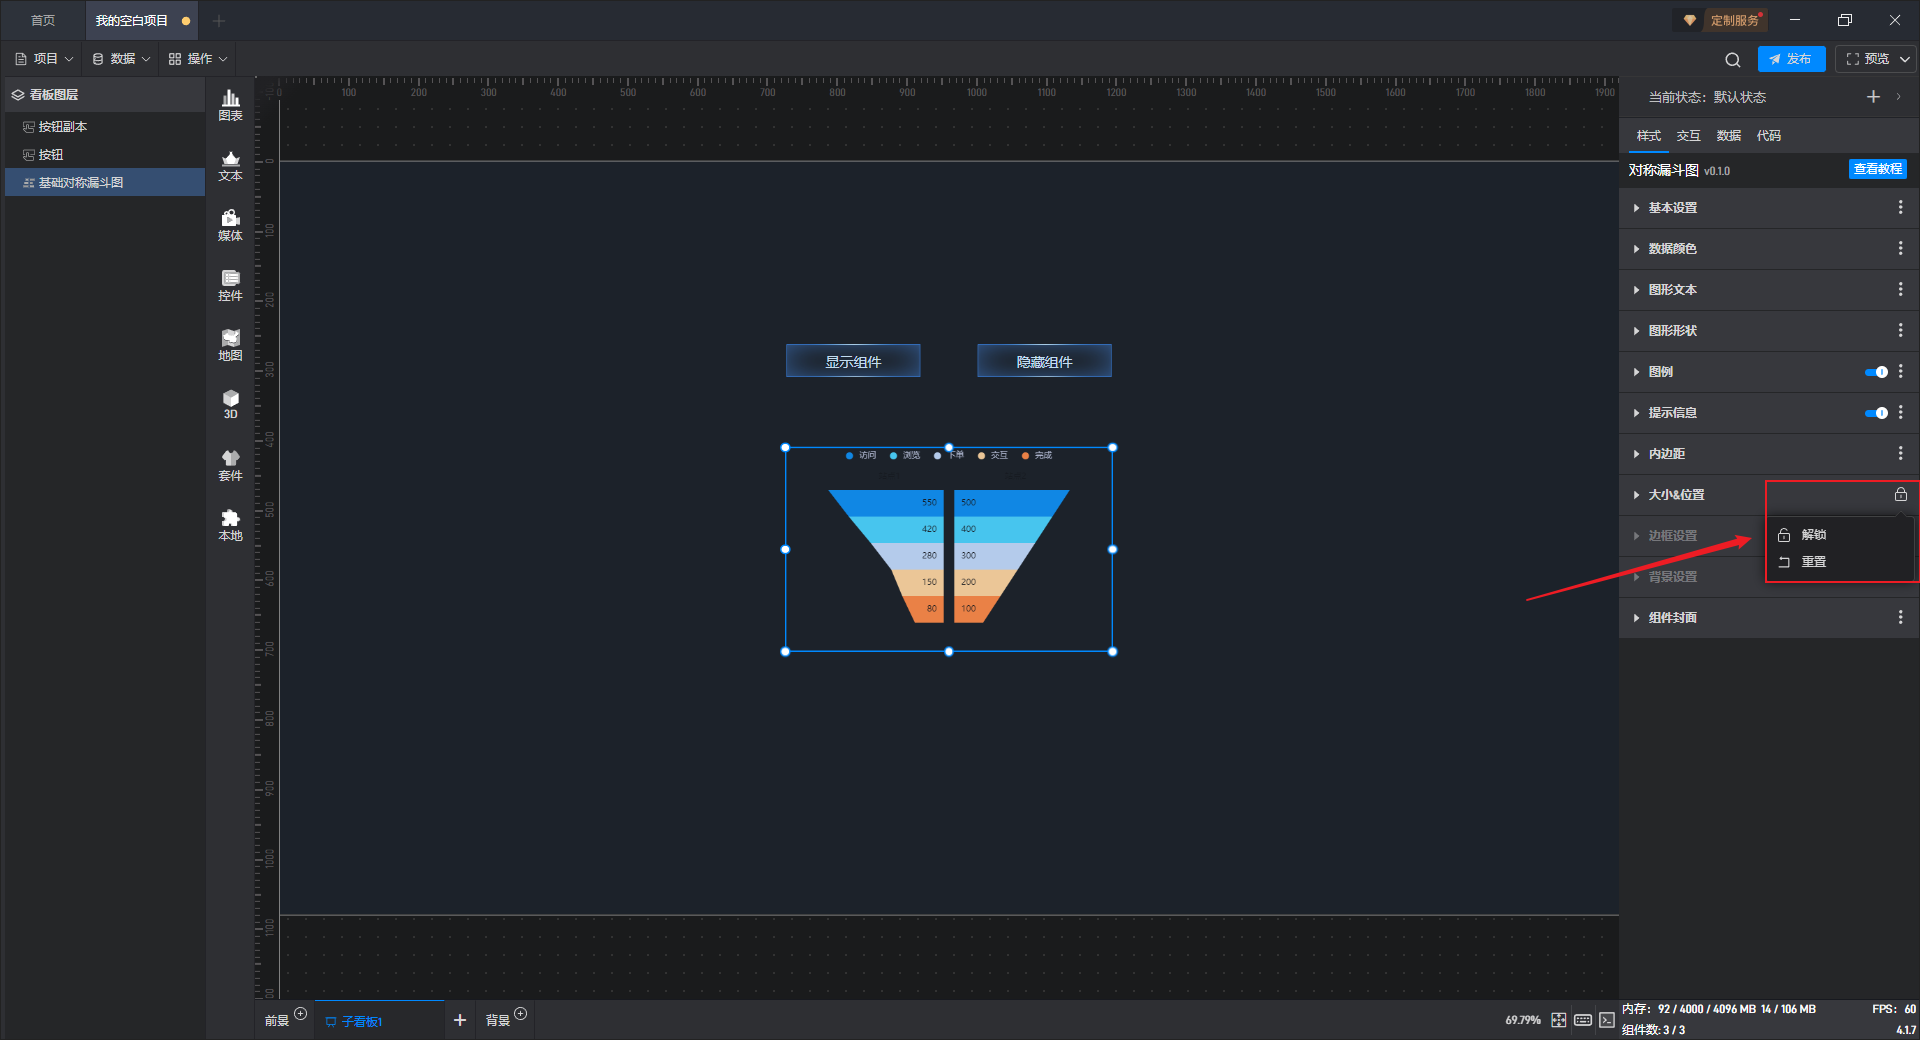
Task: Click the lock icon on 大小&位置
Action: click(x=1900, y=494)
